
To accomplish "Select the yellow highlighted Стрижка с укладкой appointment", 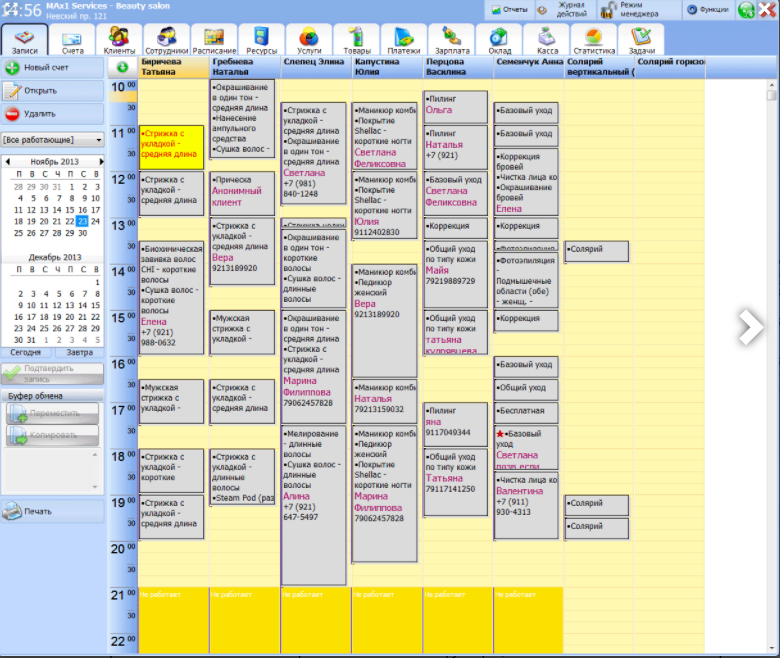I will [x=172, y=148].
